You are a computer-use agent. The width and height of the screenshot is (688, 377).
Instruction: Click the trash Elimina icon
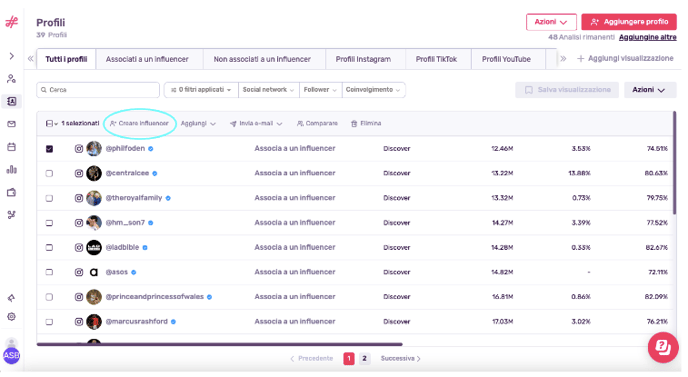pos(354,124)
